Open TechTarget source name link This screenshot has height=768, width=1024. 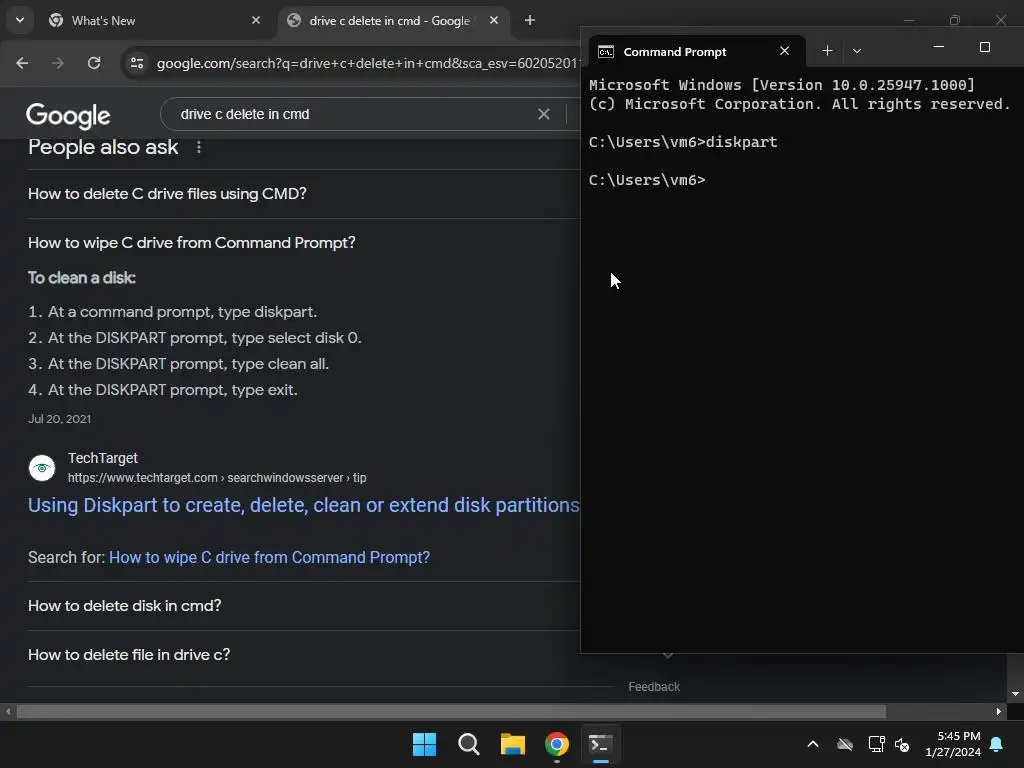pyautogui.click(x=103, y=458)
